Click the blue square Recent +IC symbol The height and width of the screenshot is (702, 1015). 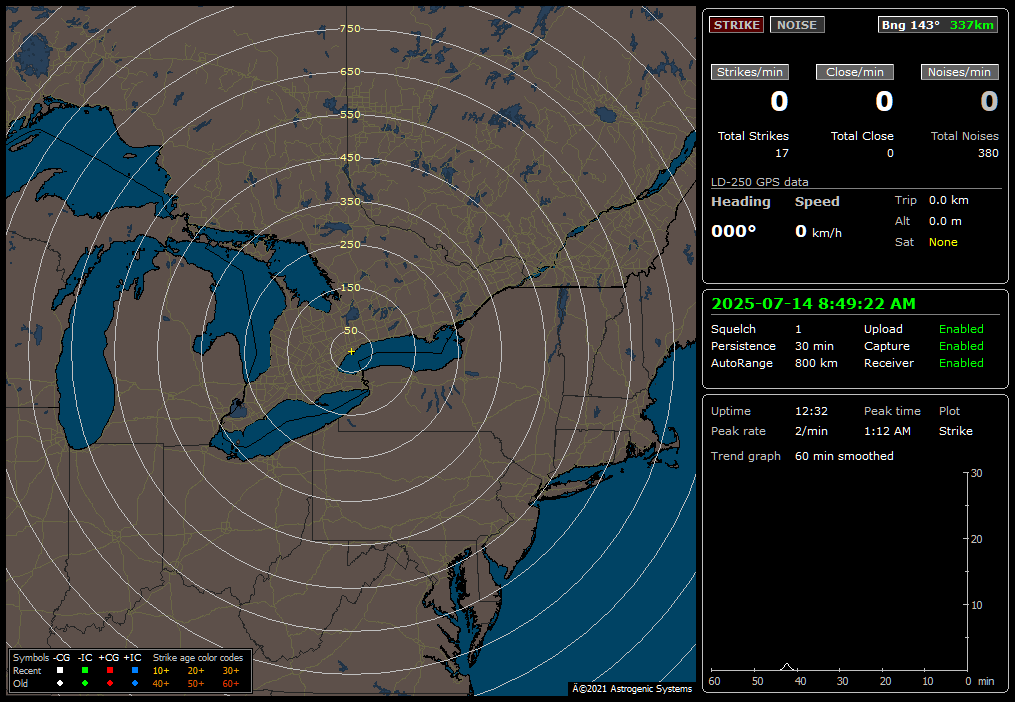[135, 671]
